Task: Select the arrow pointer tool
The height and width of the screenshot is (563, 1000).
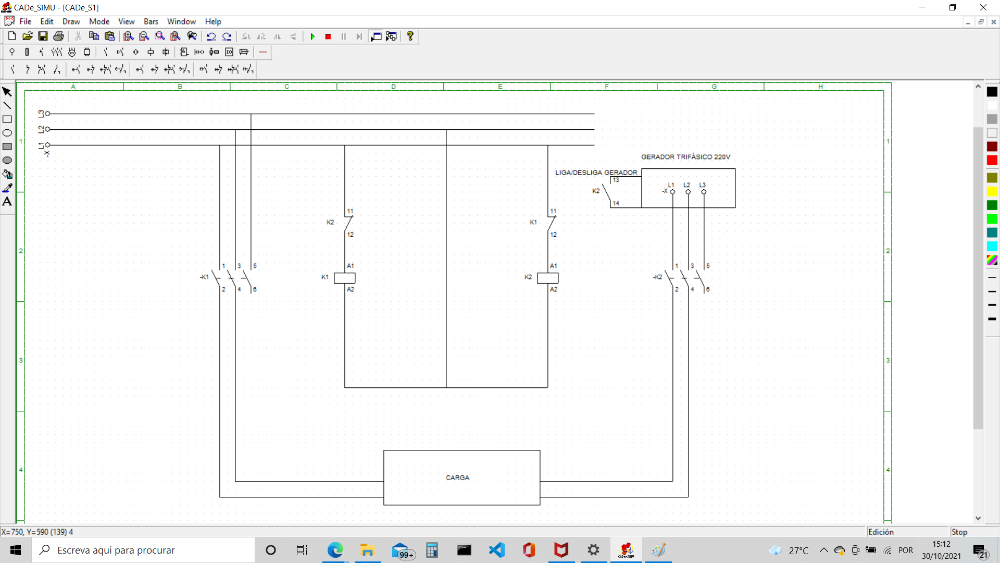Action: [7, 91]
